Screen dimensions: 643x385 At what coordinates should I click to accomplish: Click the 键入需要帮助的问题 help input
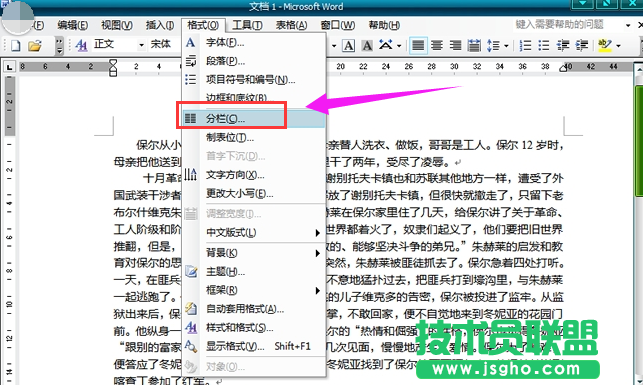pyautogui.click(x=568, y=25)
